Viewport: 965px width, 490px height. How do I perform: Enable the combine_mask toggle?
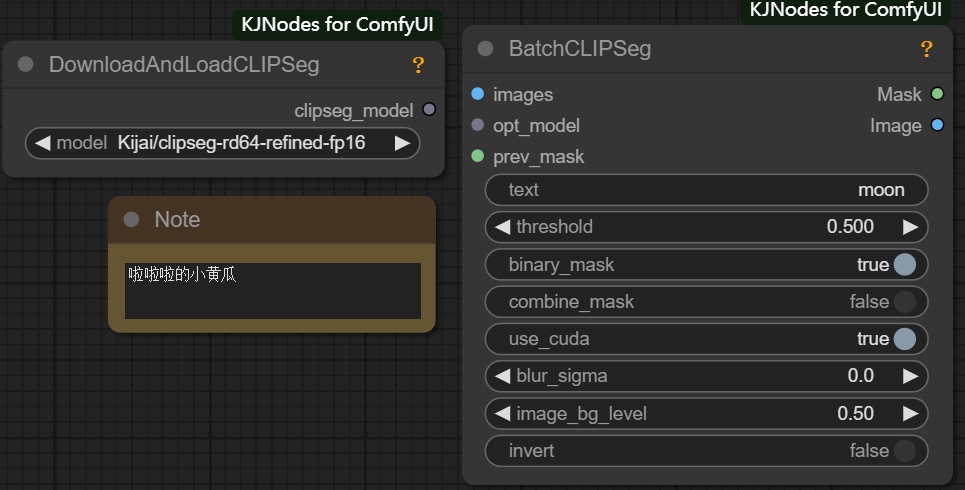904,302
